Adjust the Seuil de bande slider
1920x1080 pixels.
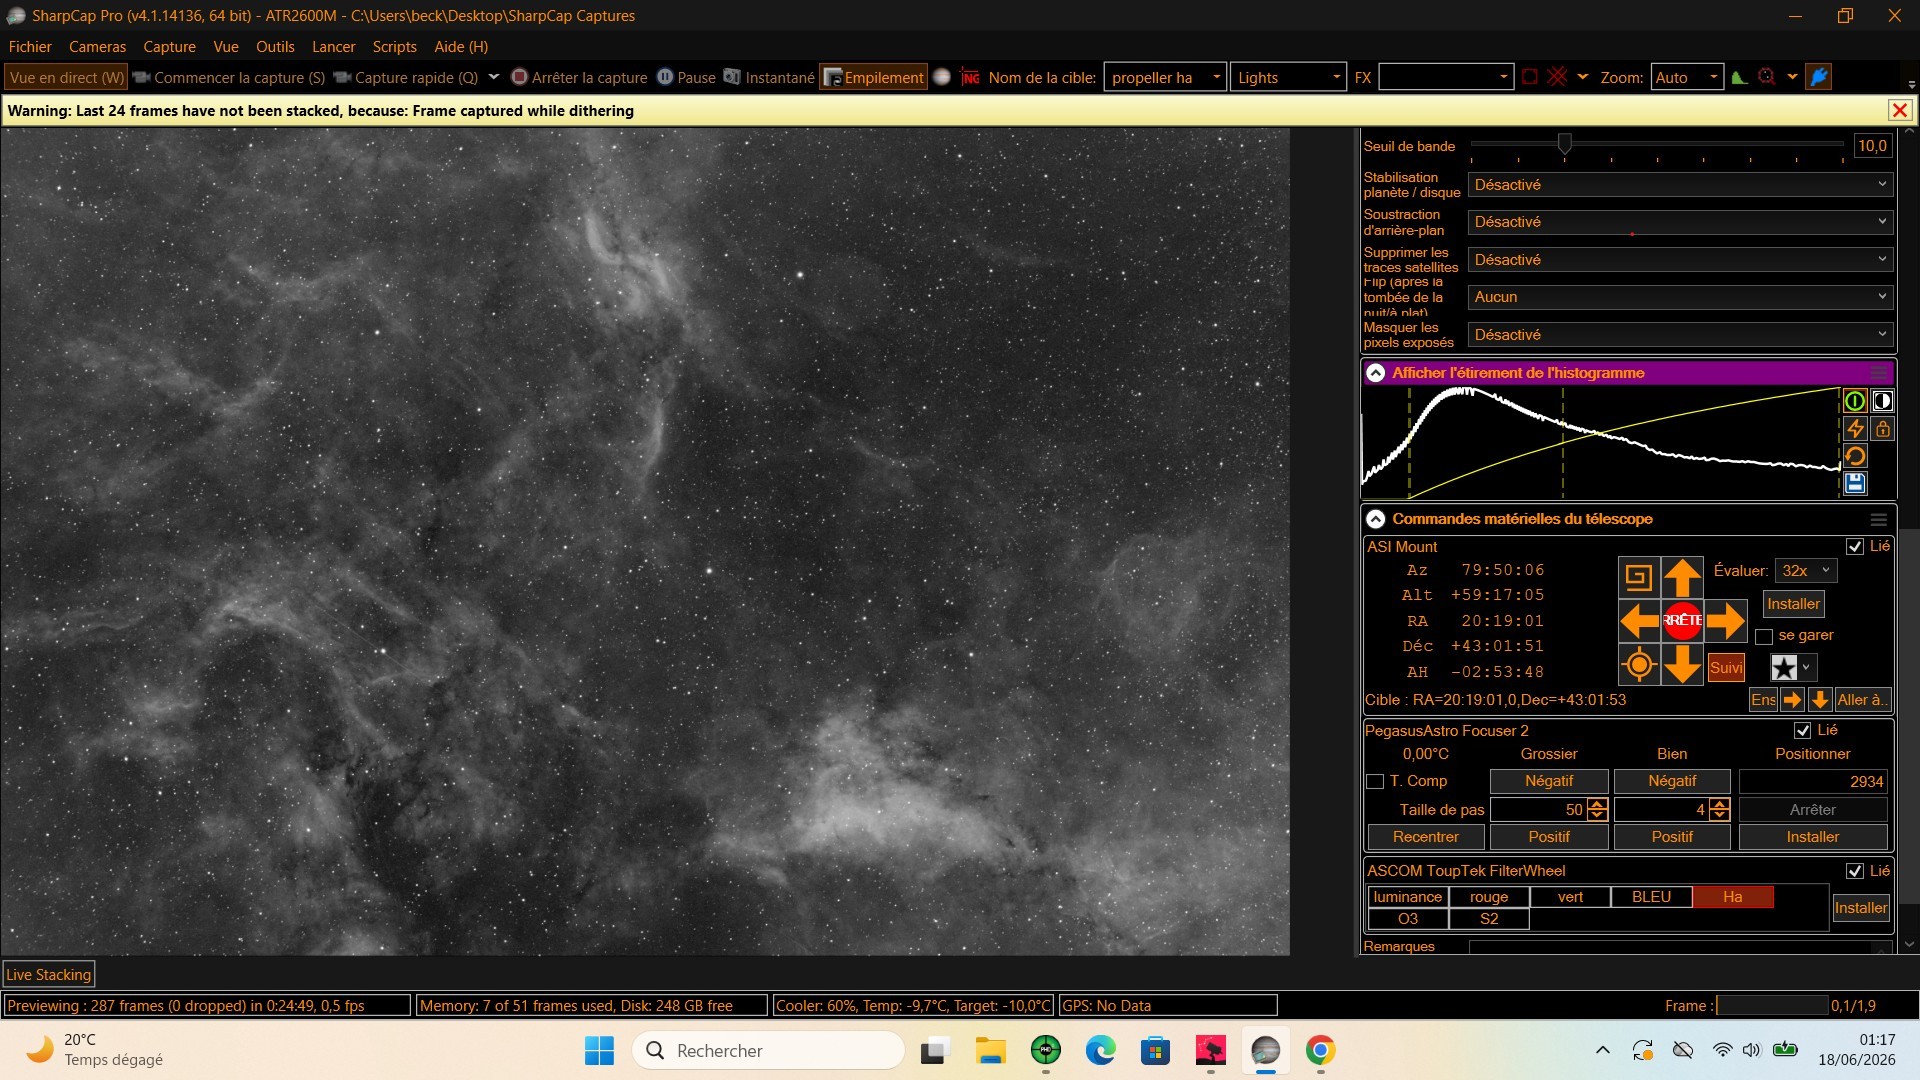tap(1565, 144)
